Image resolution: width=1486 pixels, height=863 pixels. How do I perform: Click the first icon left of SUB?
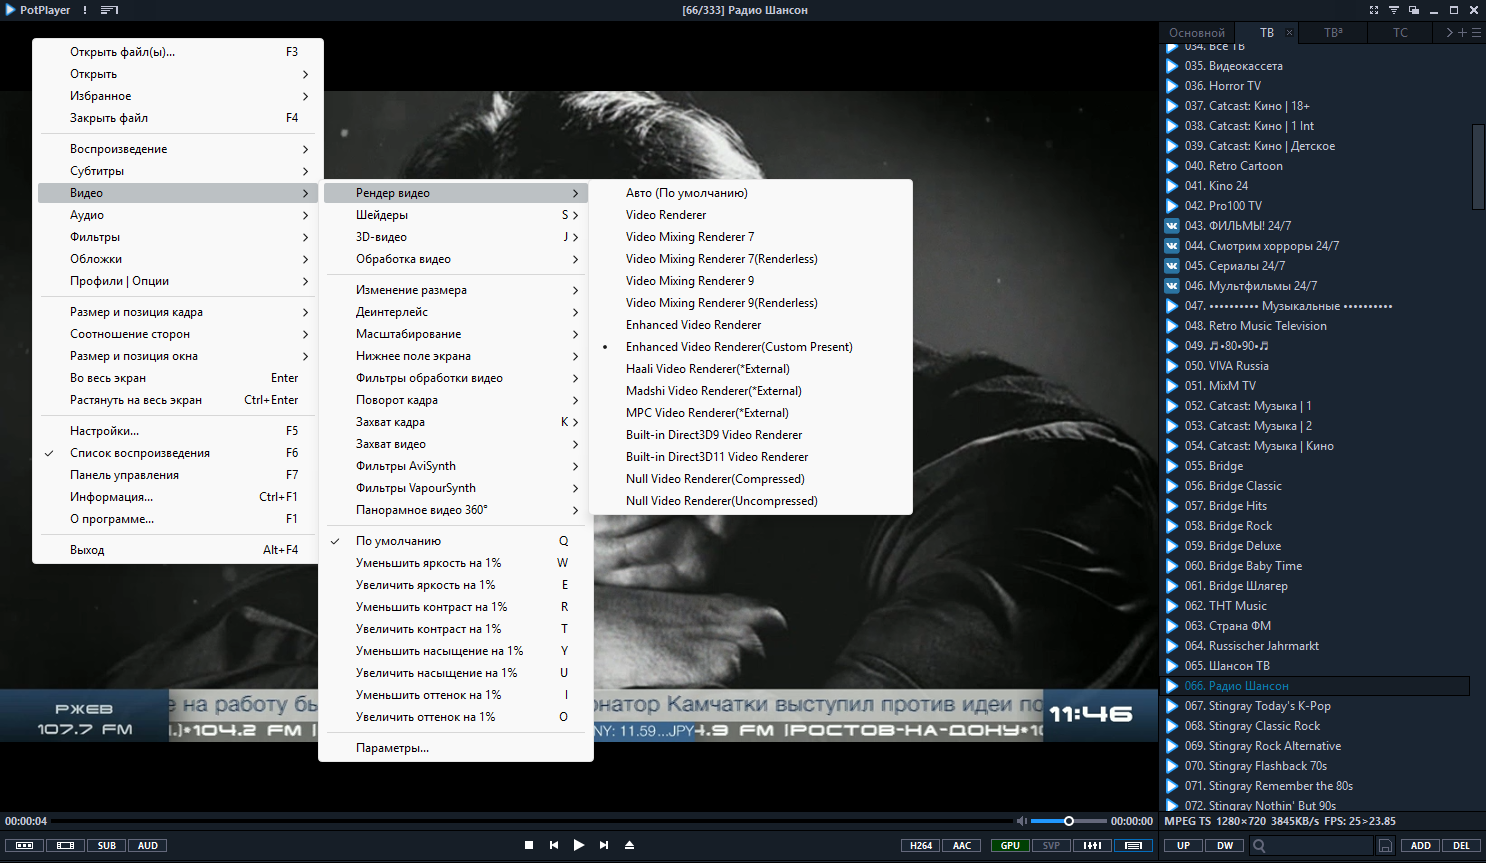point(24,846)
